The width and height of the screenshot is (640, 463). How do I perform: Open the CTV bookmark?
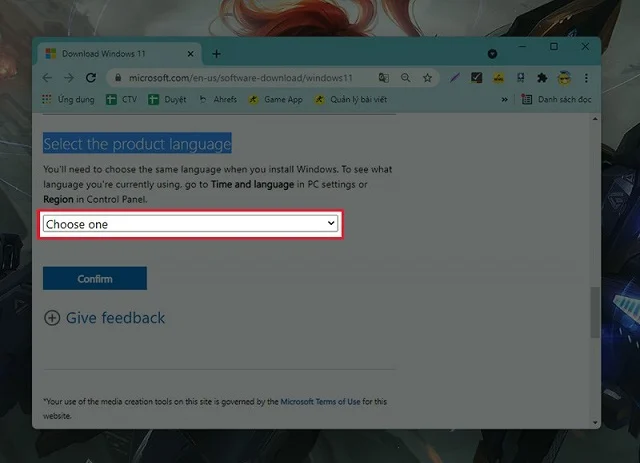[122, 99]
